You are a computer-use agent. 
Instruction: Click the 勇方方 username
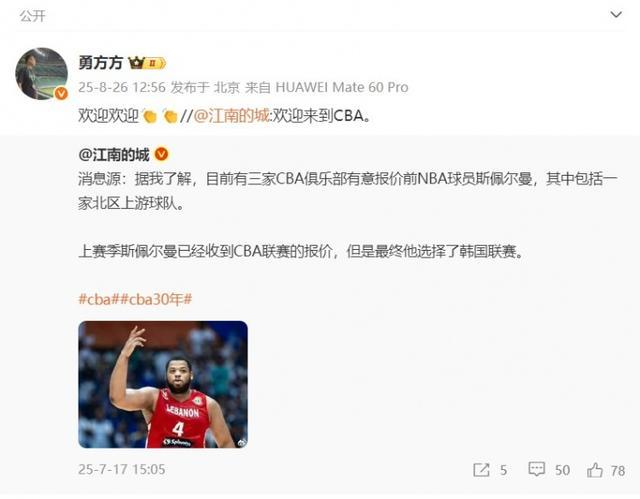pos(100,62)
